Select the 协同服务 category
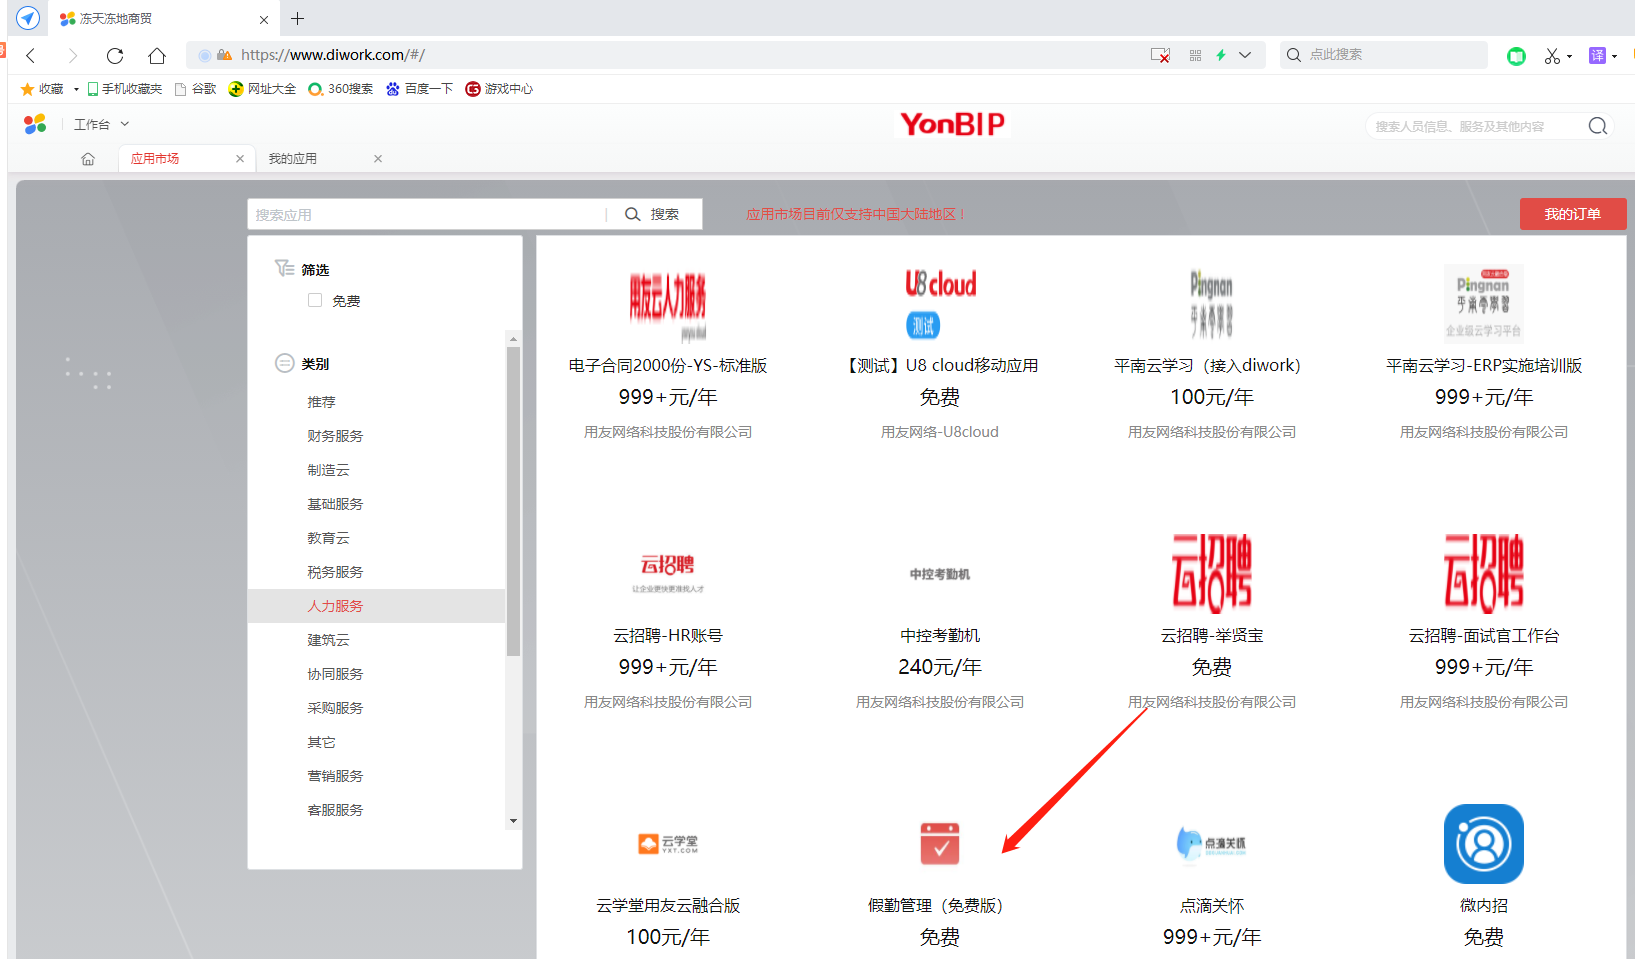 click(x=335, y=674)
